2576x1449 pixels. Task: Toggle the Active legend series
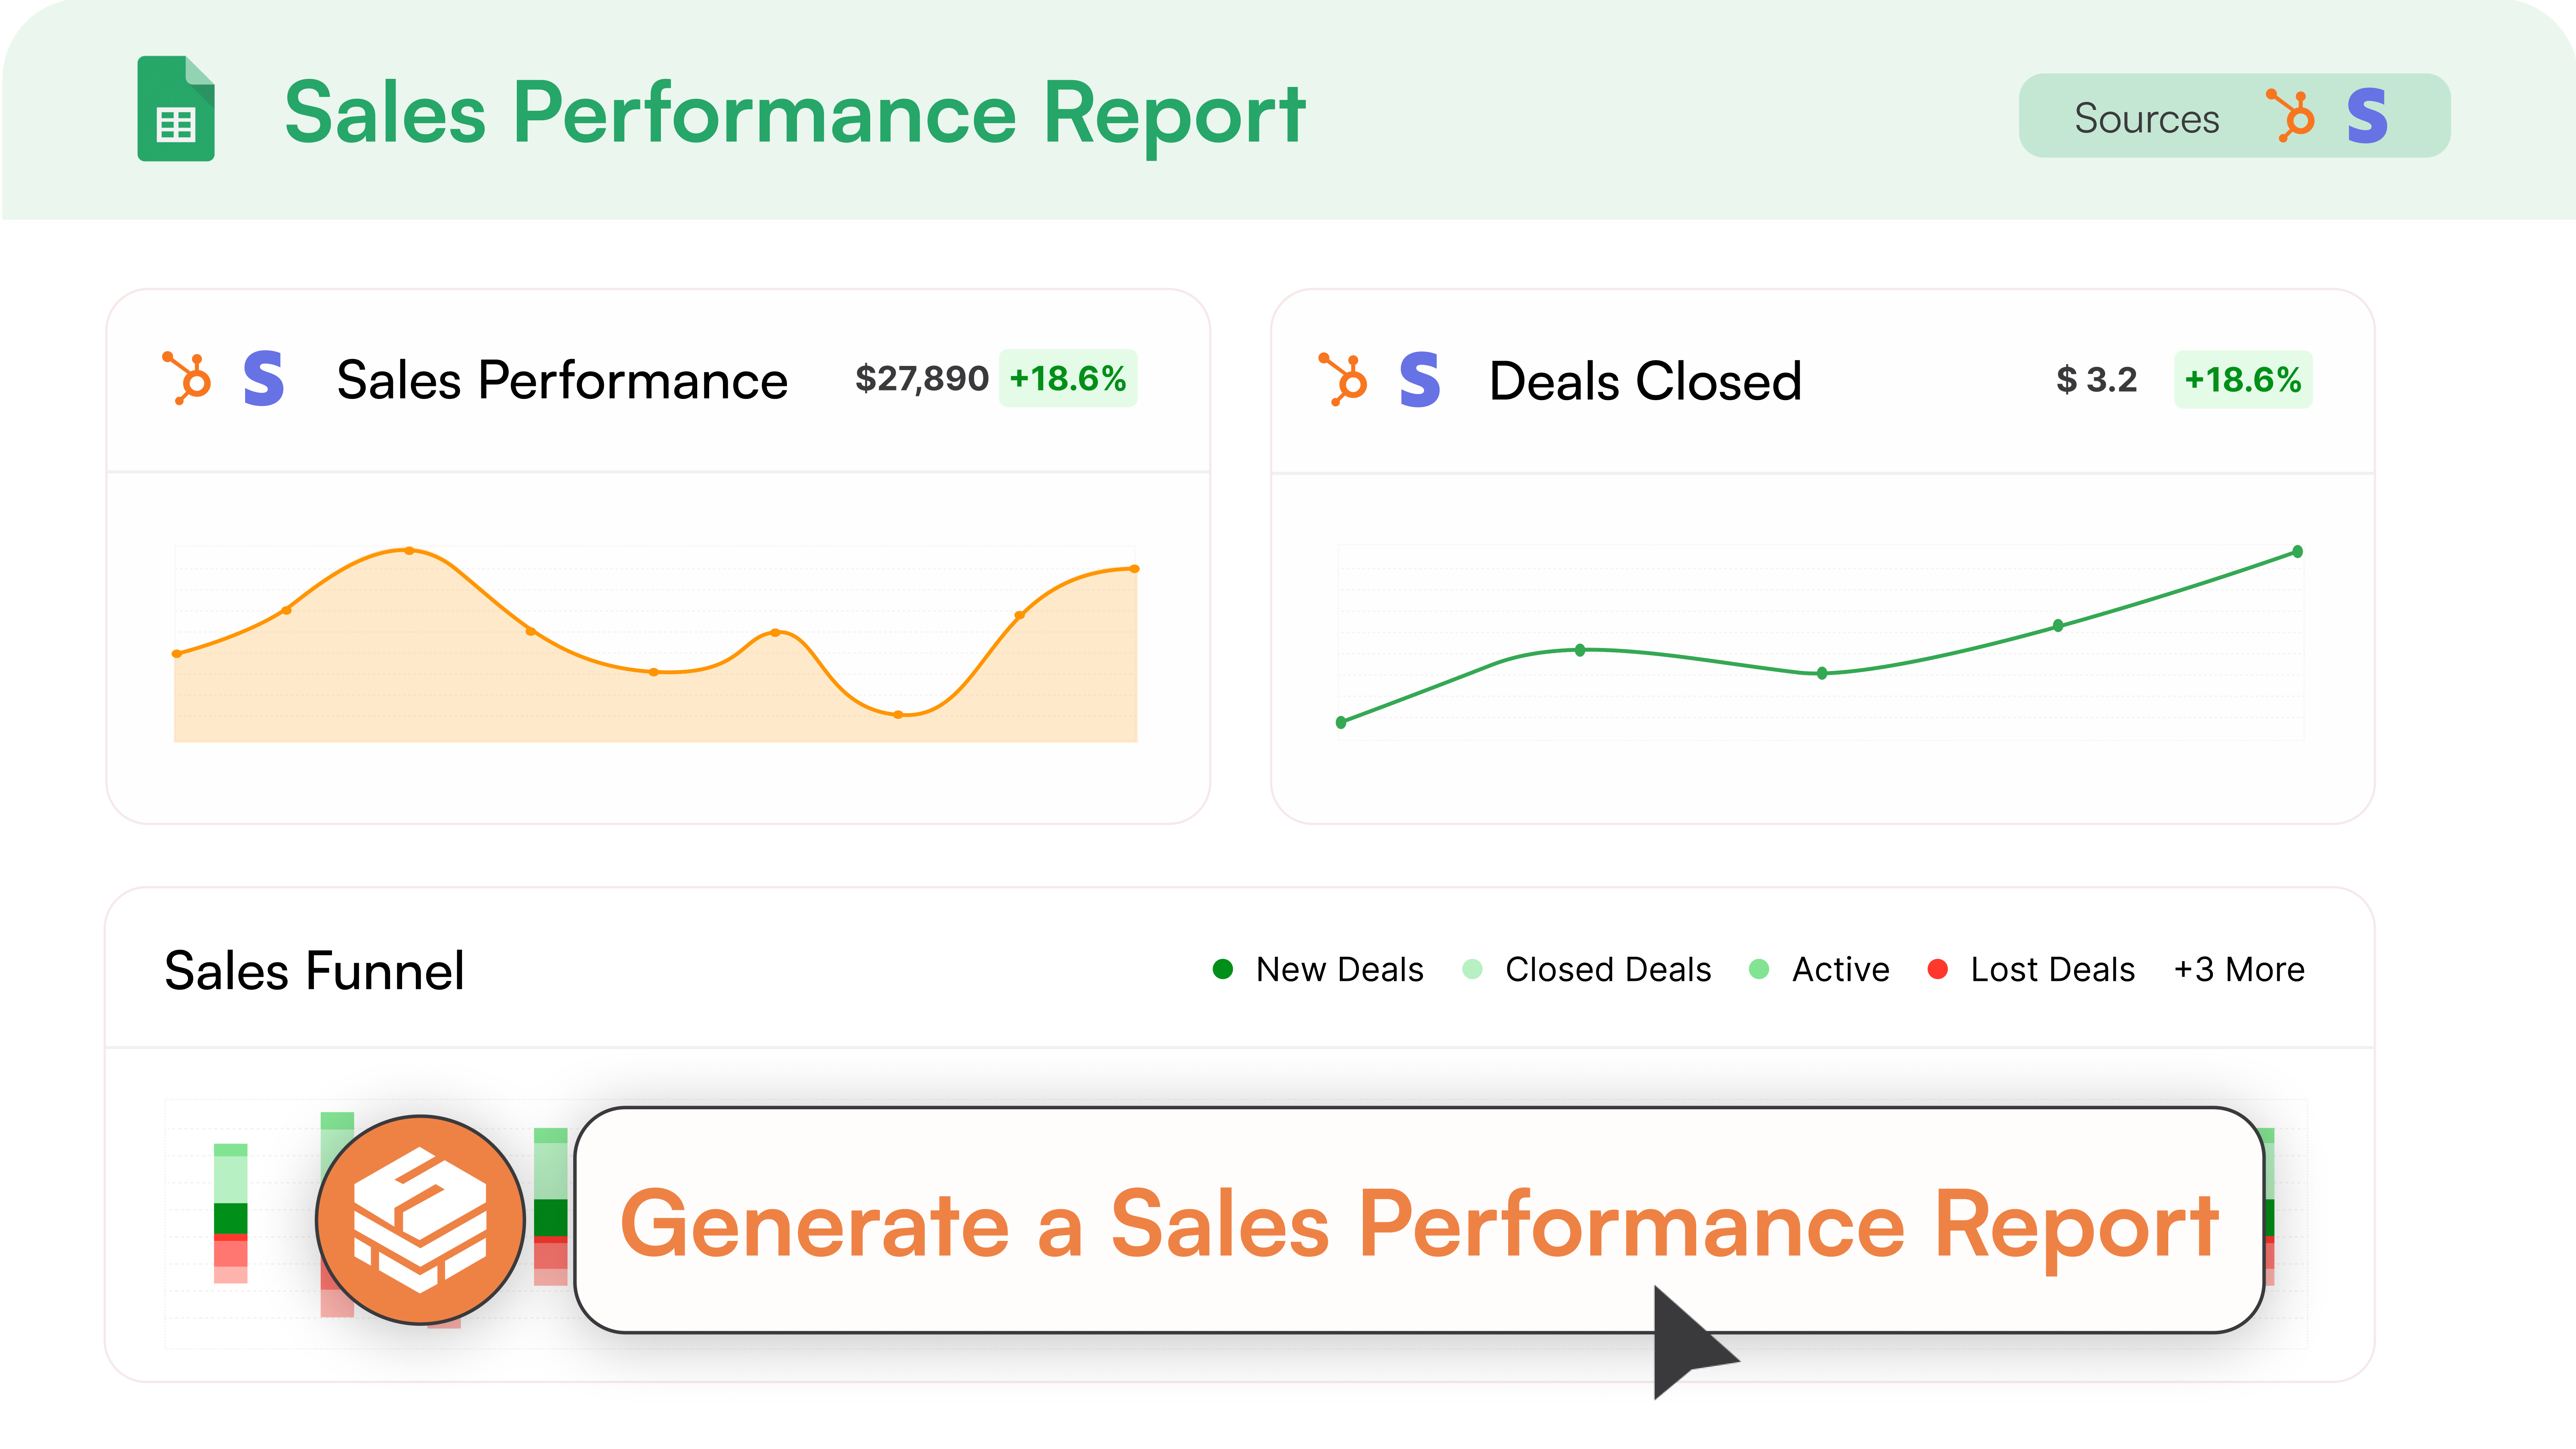tap(1839, 969)
